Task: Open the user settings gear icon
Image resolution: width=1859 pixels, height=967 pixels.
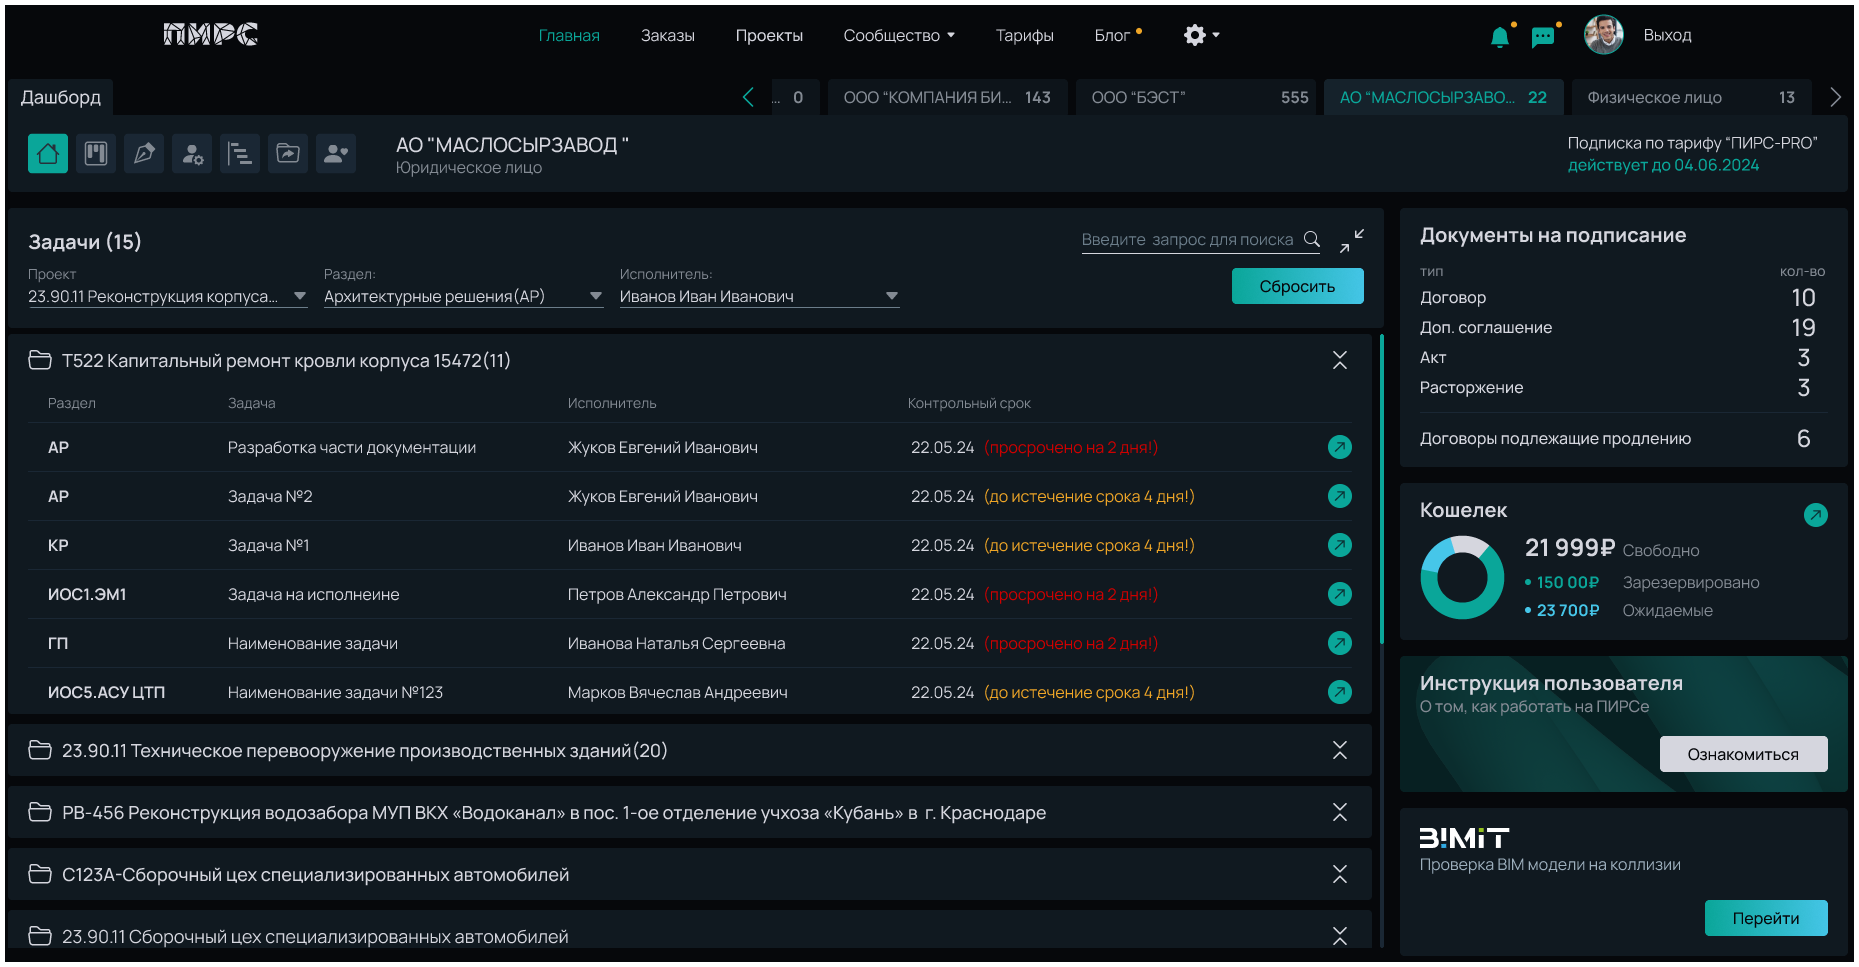Action: click(192, 154)
